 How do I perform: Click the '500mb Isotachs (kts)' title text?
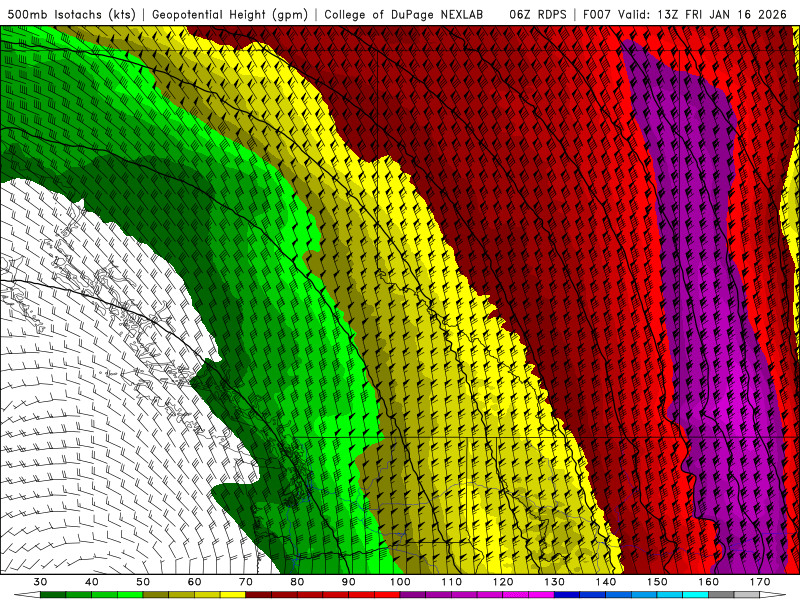(x=72, y=15)
